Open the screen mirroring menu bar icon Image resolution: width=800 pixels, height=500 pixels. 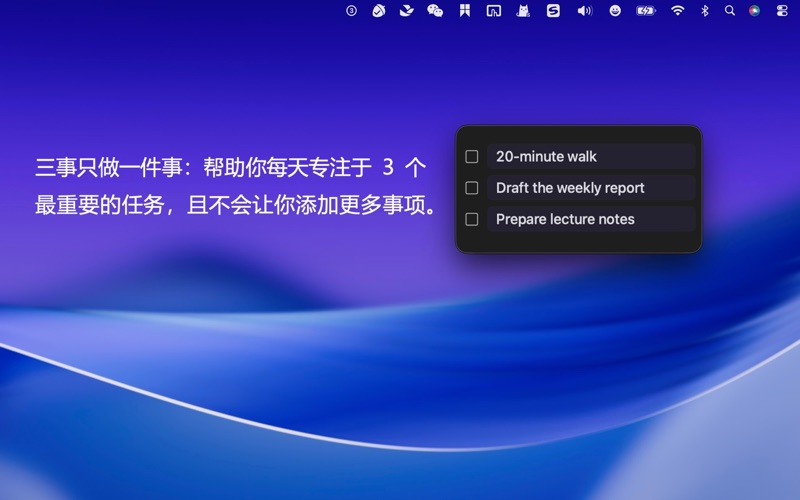tap(493, 11)
